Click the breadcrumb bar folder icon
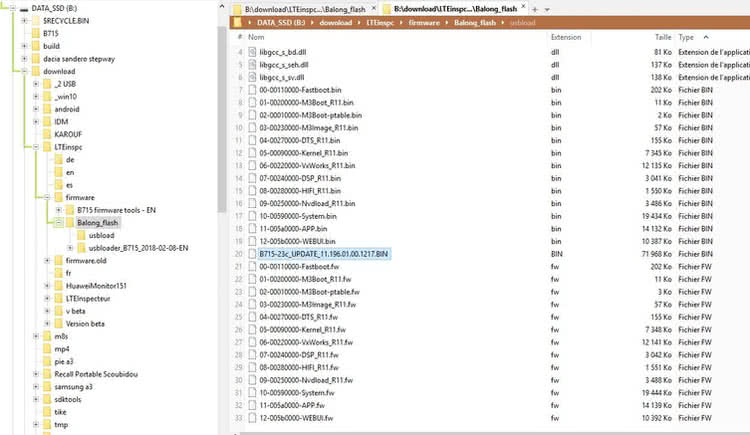The height and width of the screenshot is (435, 750). (238, 22)
